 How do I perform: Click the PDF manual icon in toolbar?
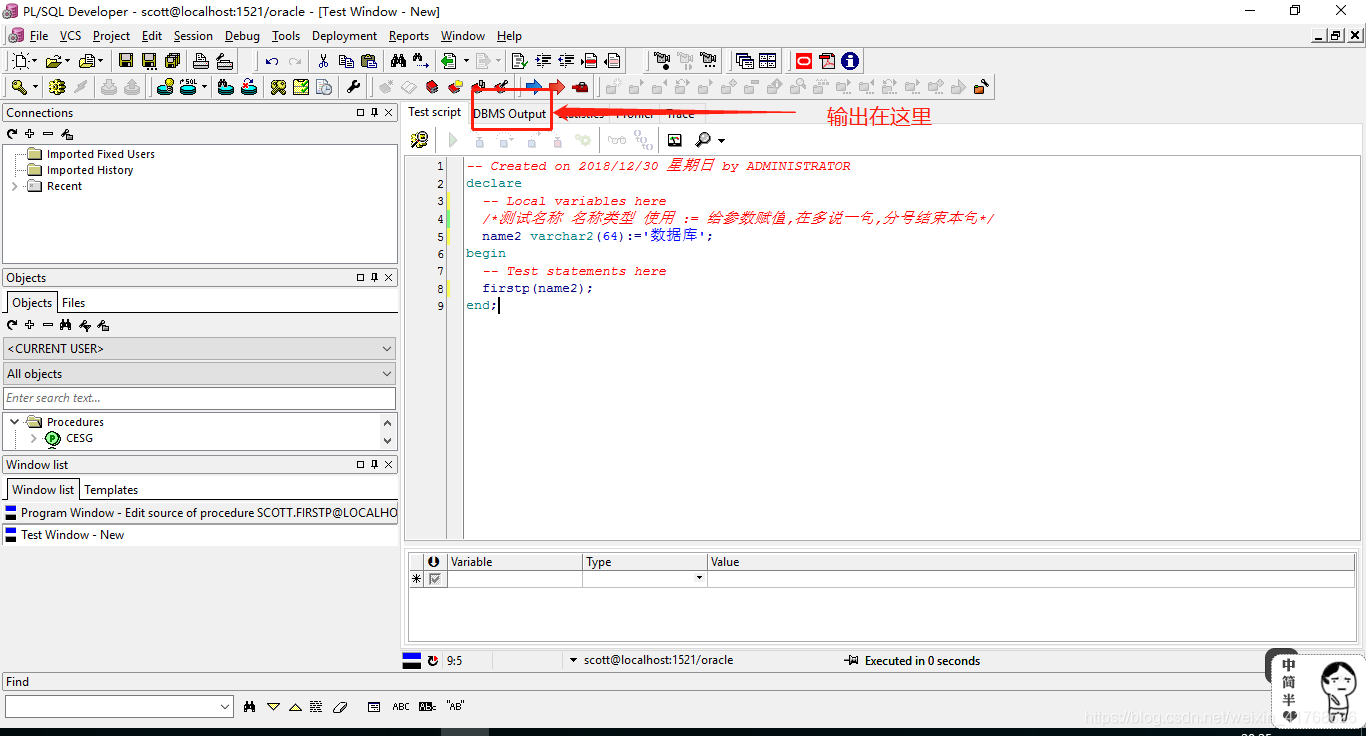pyautogui.click(x=827, y=61)
